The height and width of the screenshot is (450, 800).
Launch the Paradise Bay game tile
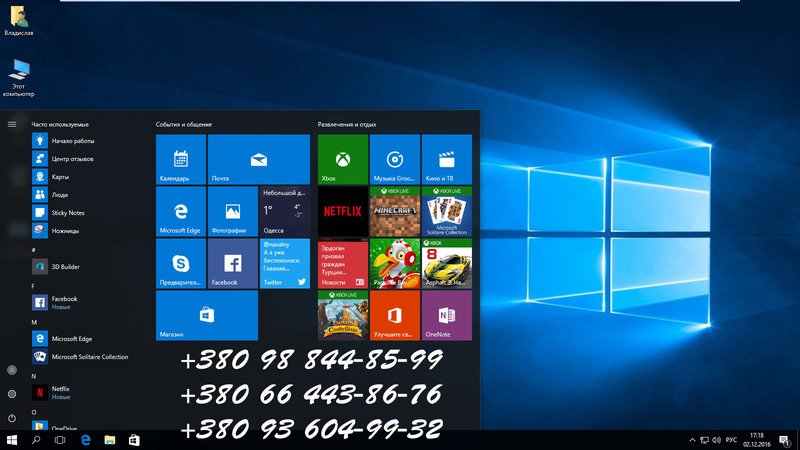click(x=395, y=263)
